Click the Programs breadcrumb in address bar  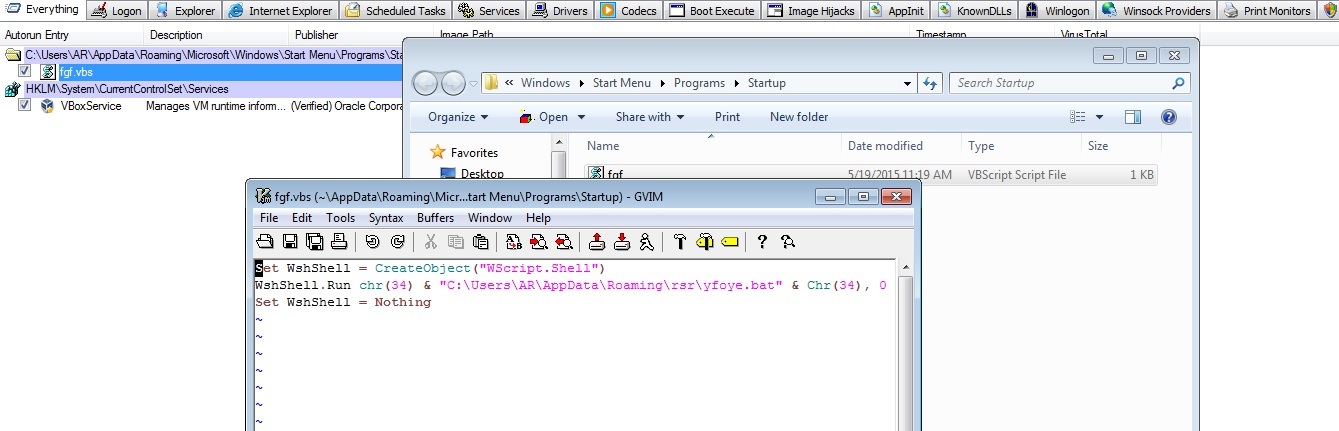tap(699, 83)
